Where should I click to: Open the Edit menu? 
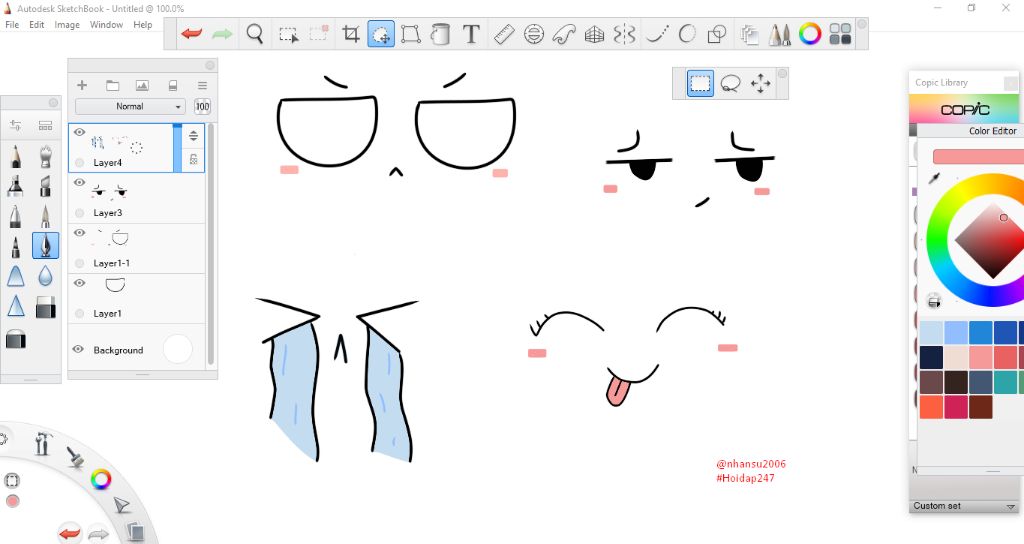coord(37,25)
